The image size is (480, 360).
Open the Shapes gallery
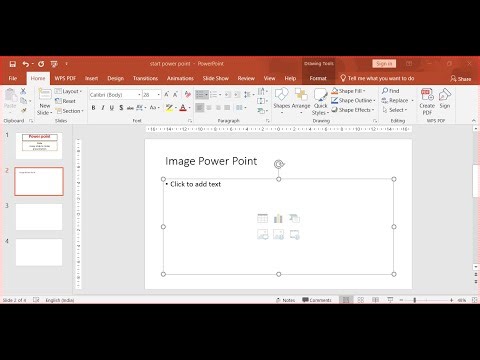(x=282, y=100)
